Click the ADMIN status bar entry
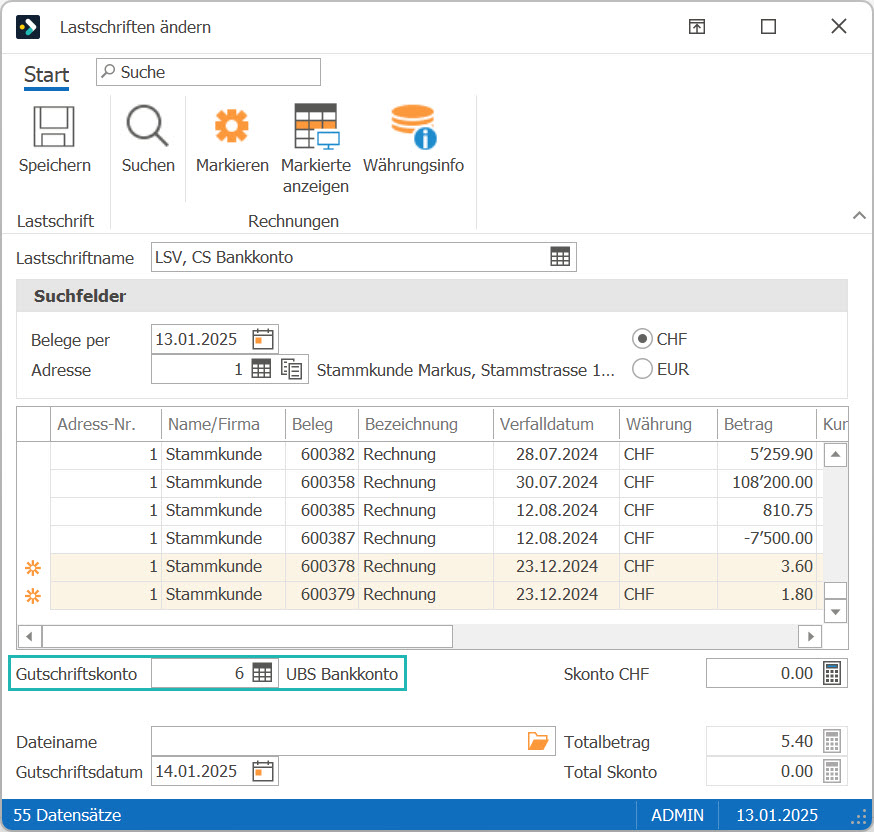874x832 pixels. point(677,815)
